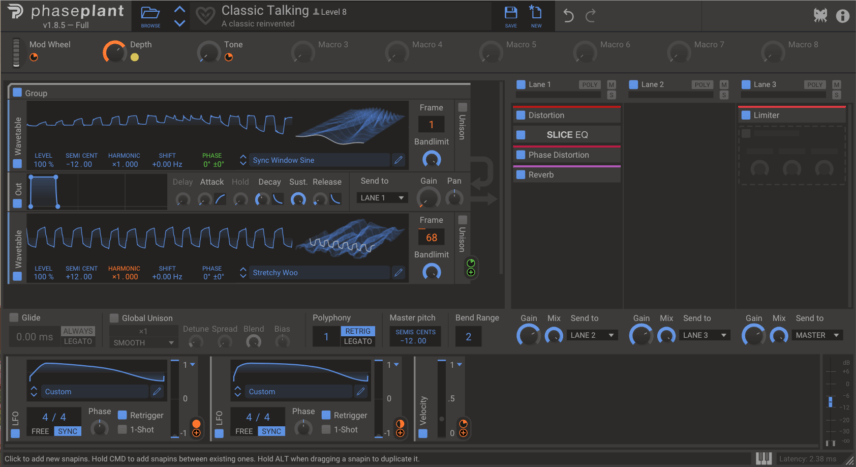Click the Bend Range value field
856x467 pixels.
(x=468, y=337)
